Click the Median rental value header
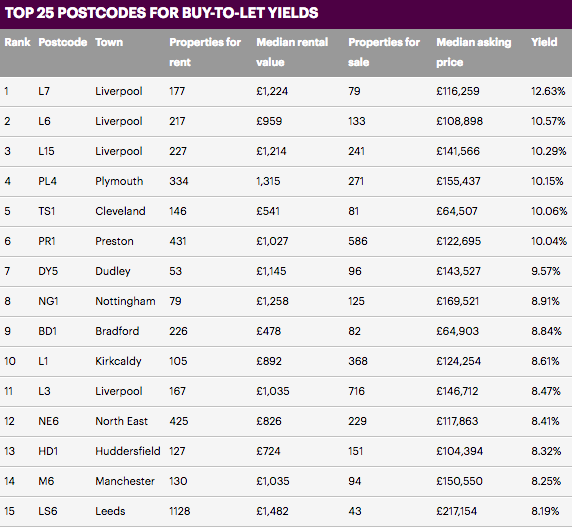 [292, 52]
